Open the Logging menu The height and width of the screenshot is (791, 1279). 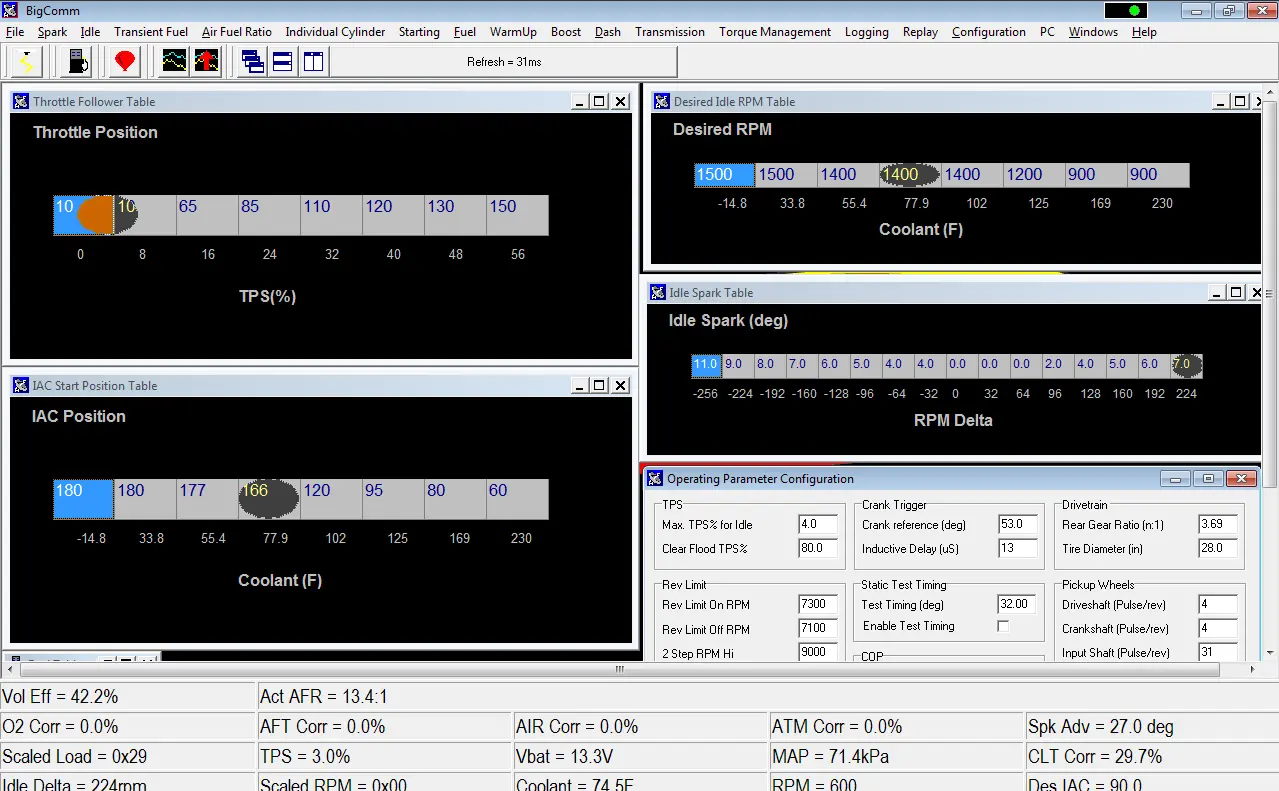pyautogui.click(x=867, y=32)
